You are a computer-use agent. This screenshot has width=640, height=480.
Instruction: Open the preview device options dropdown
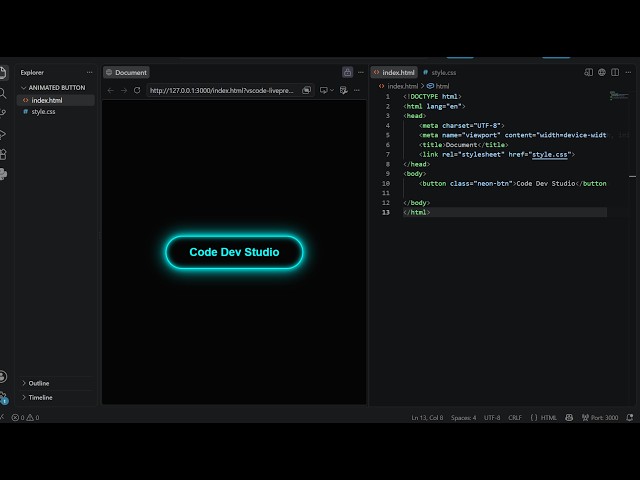coord(327,90)
